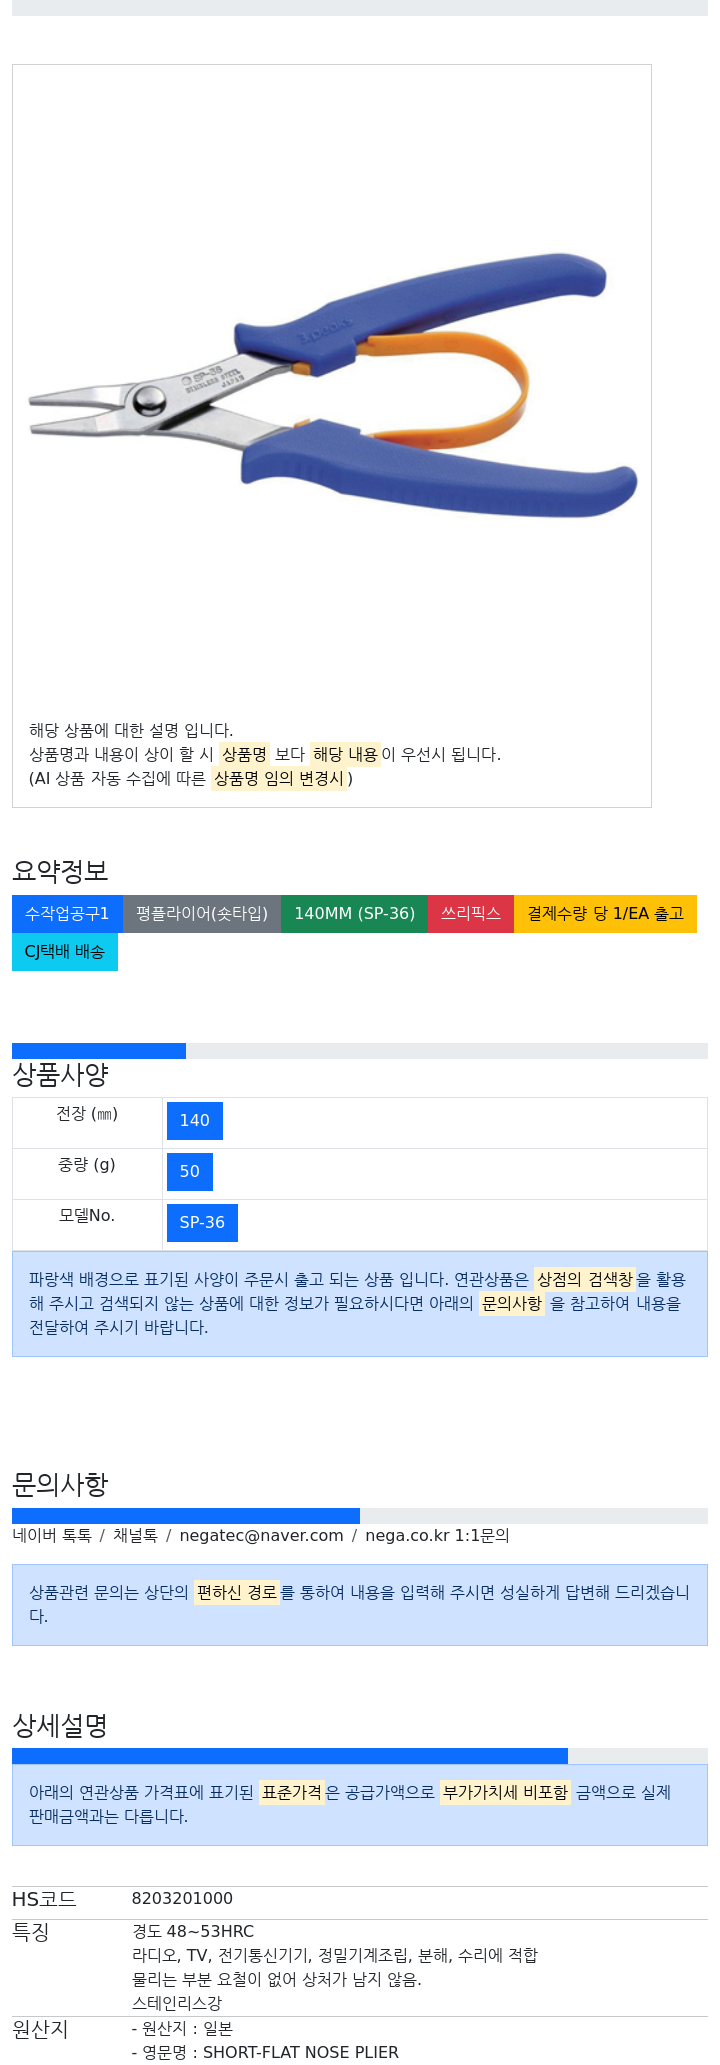Click the 상품사양 progress bar
Viewport: 720px width, 2065px height.
360,1051
